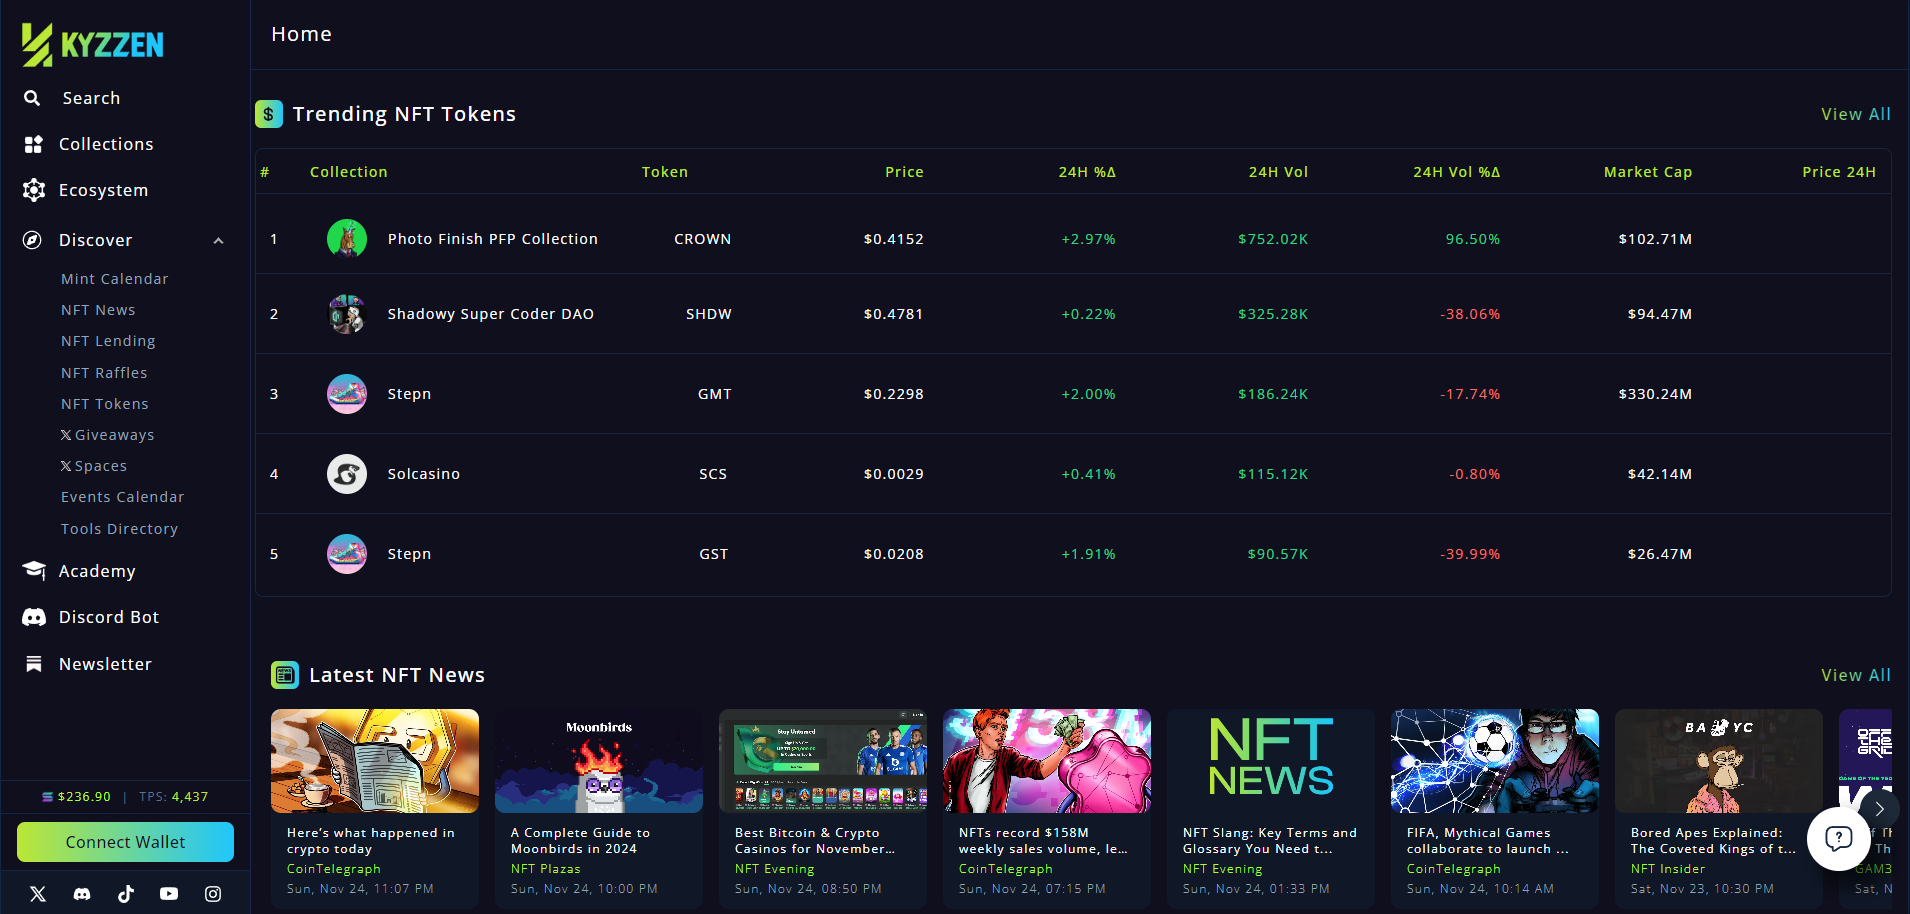Click the Solcasino collection avatar icon
This screenshot has width=1910, height=914.
347,474
